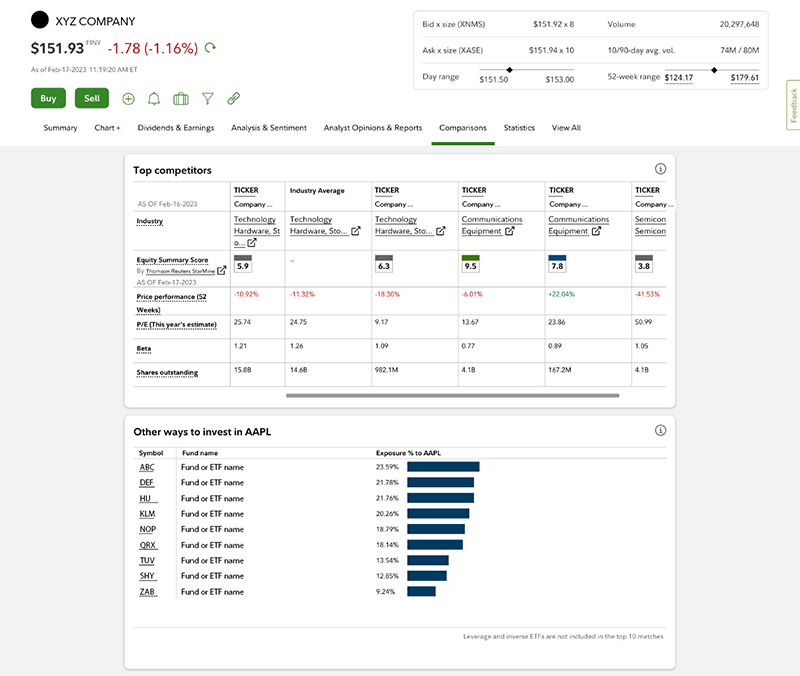Open the Dividends & Earnings tab
Viewport: 800px width, 676px height.
click(176, 128)
